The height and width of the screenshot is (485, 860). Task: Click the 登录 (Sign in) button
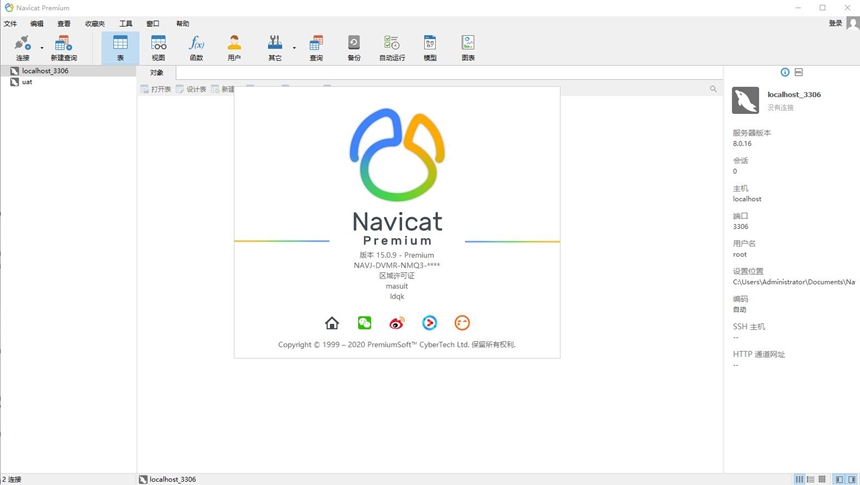(835, 23)
